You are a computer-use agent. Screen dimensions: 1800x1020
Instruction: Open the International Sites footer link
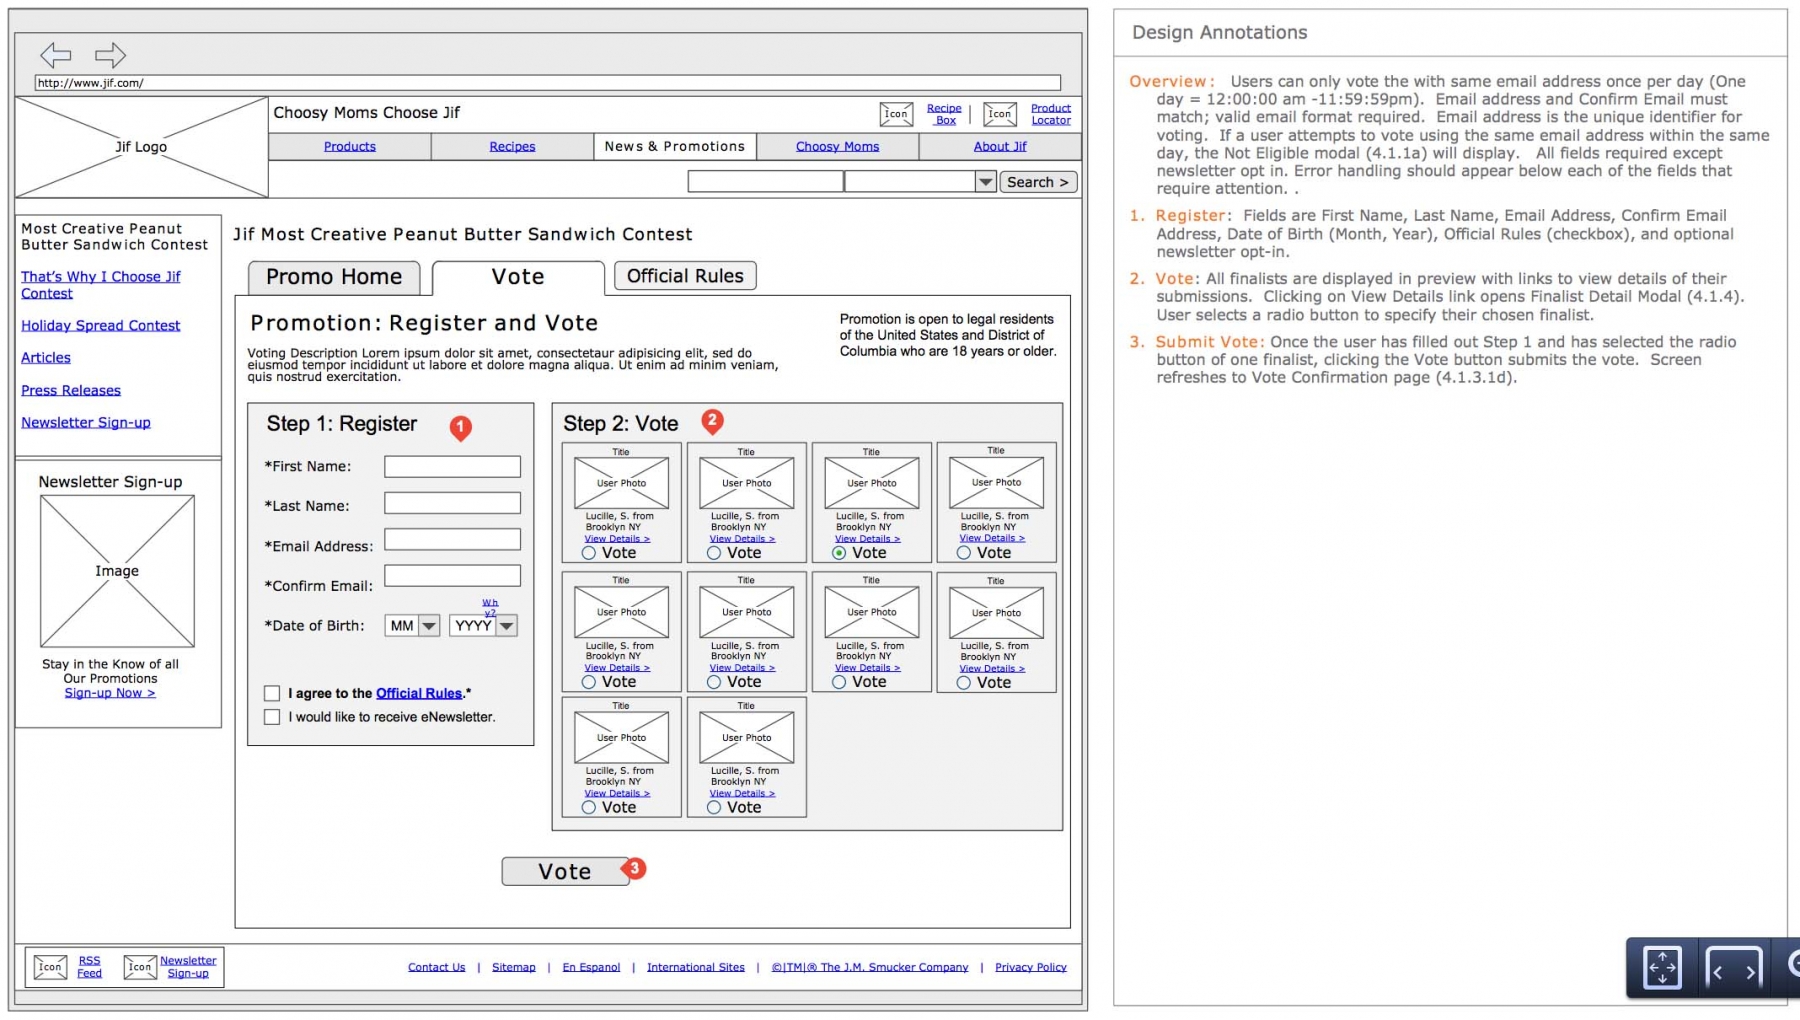696,967
